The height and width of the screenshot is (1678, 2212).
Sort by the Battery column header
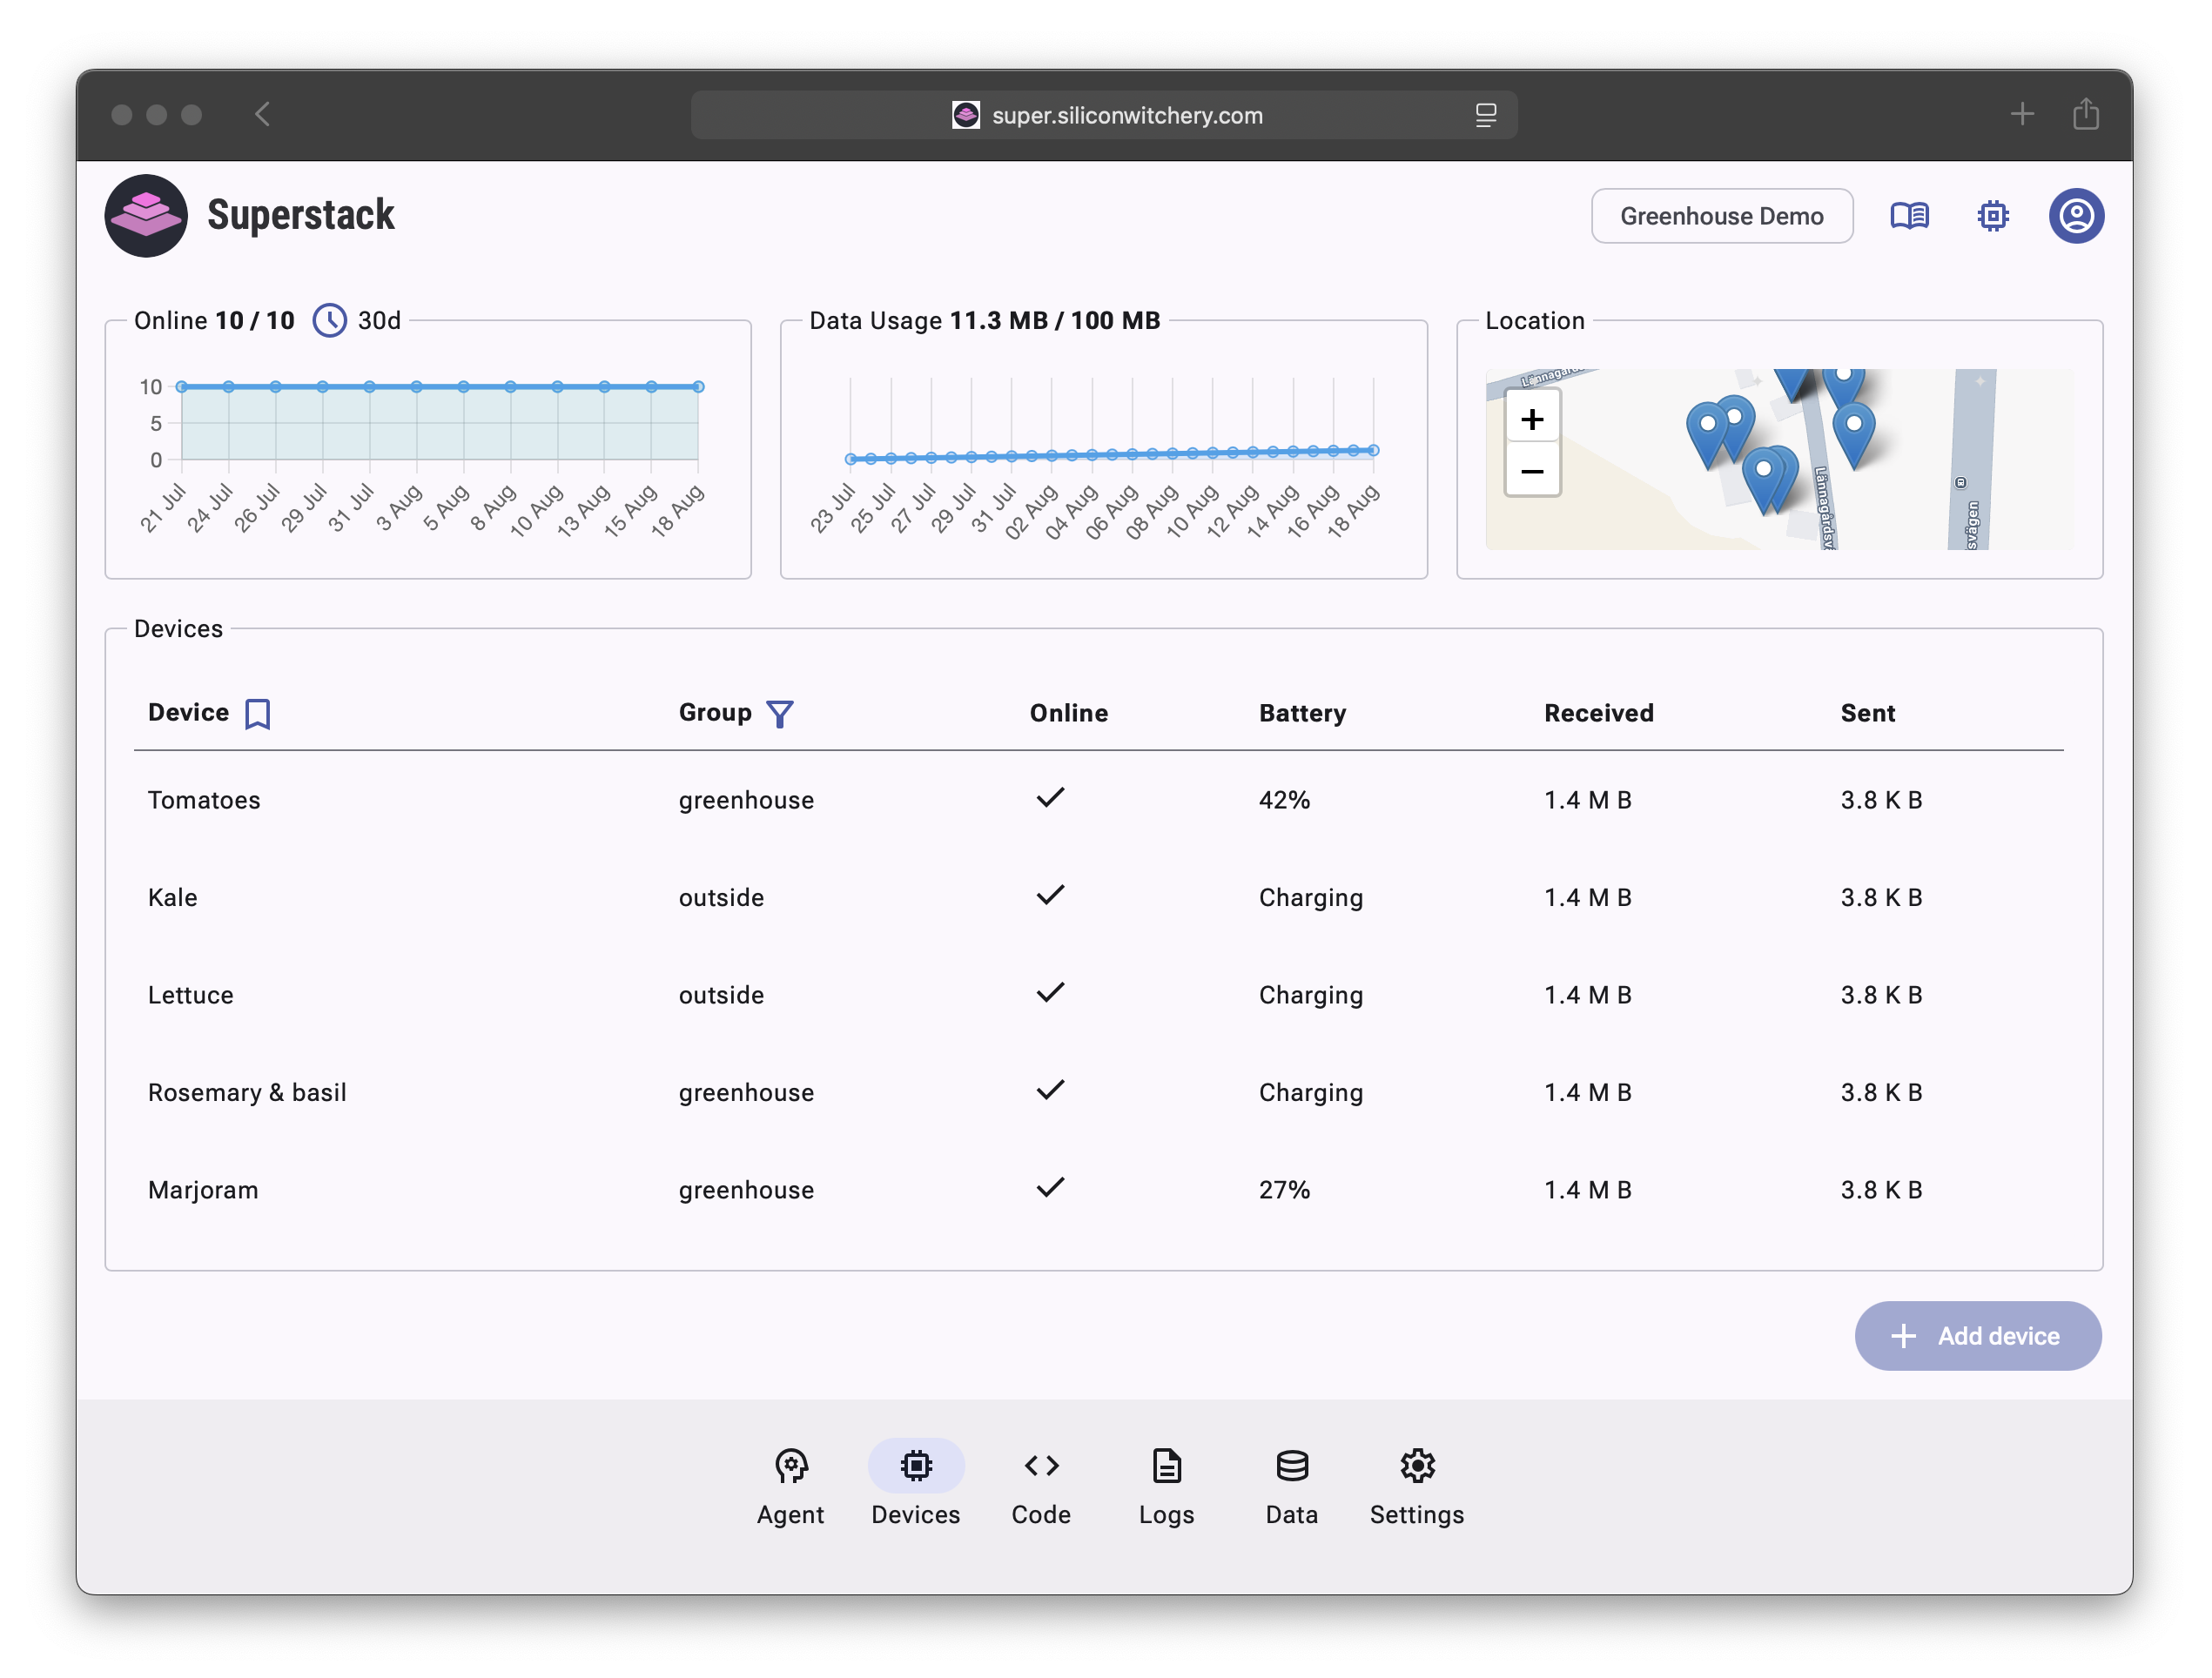click(1302, 713)
